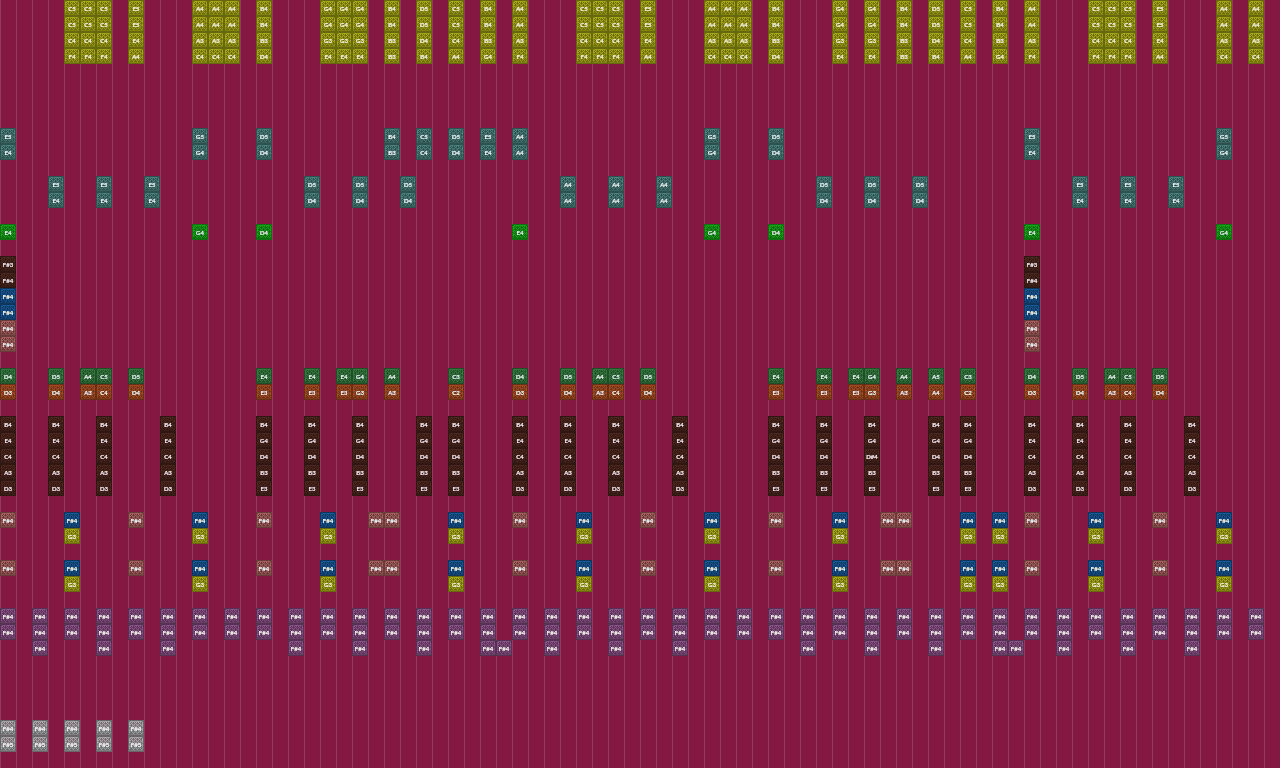Click the leftmost gray F#5 block
1280x768 pixels.
pos(8,744)
